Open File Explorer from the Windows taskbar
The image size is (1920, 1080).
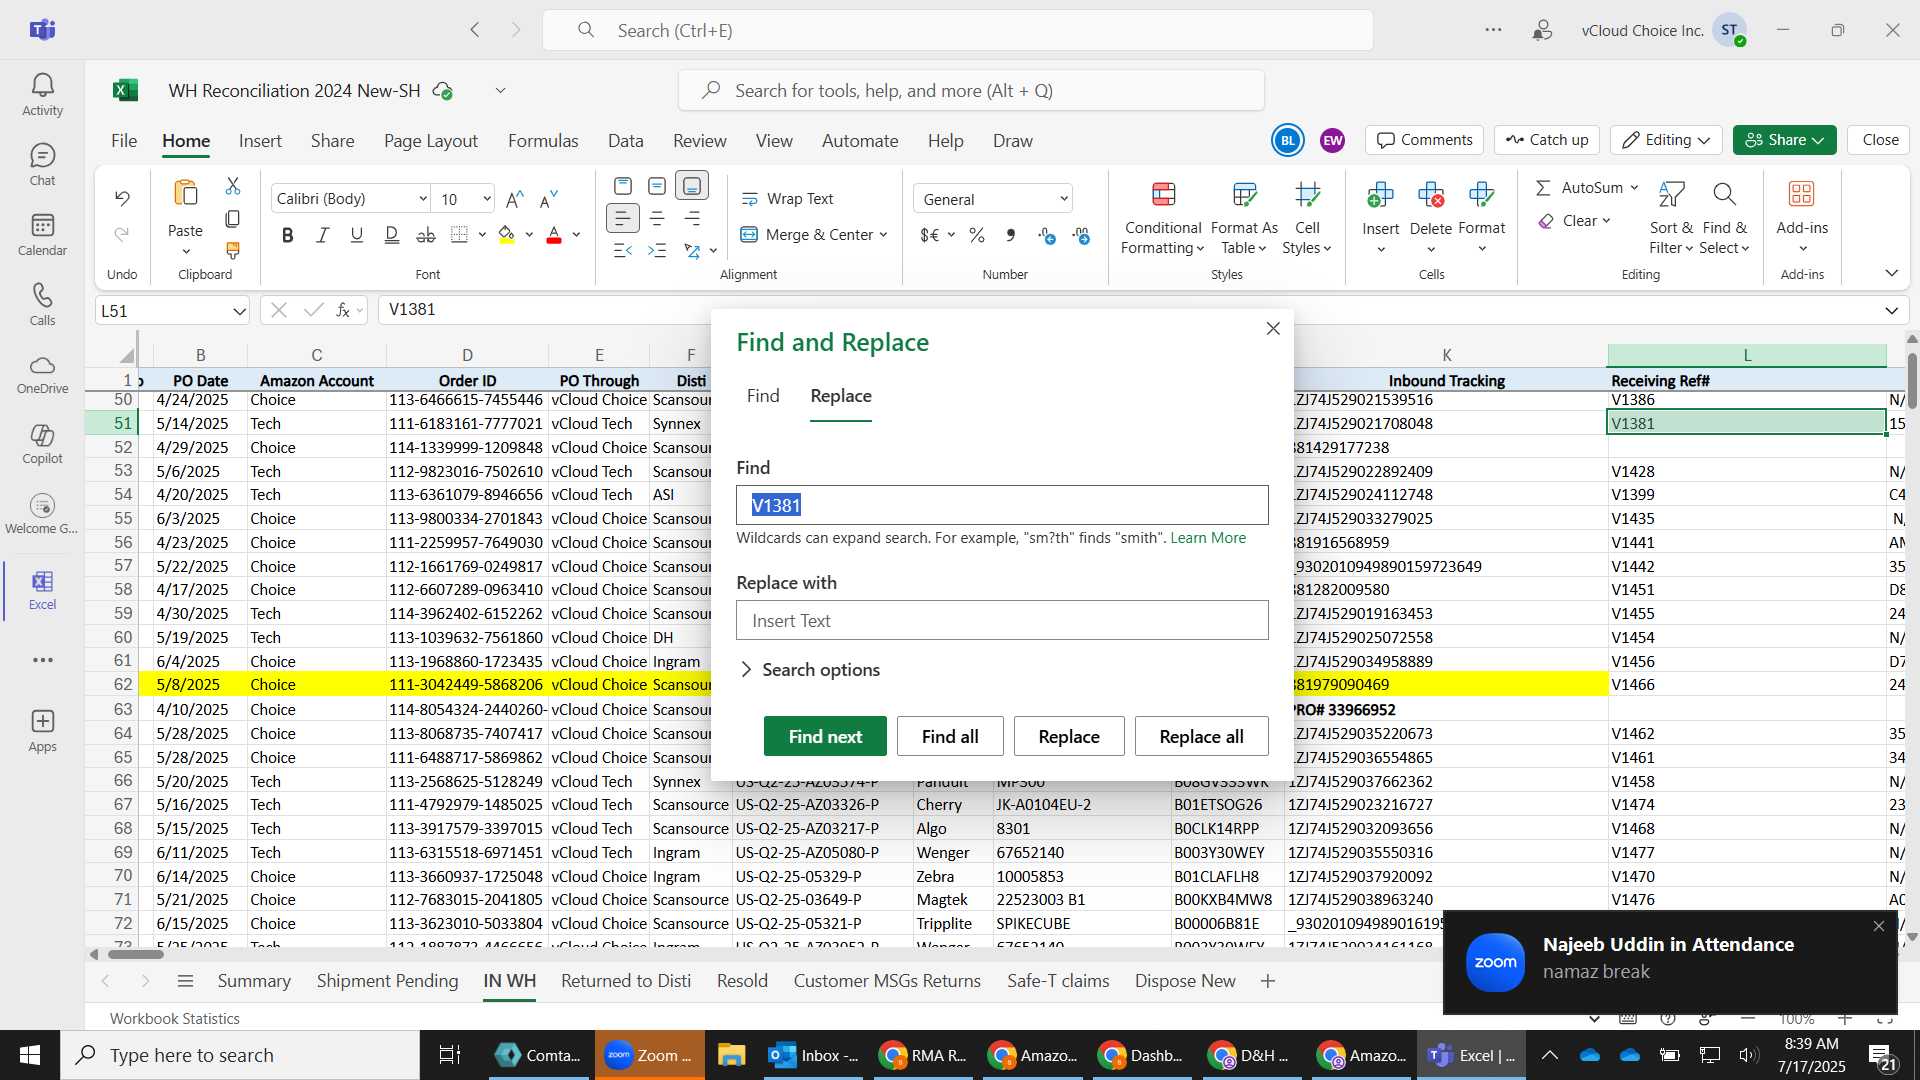(x=731, y=1055)
